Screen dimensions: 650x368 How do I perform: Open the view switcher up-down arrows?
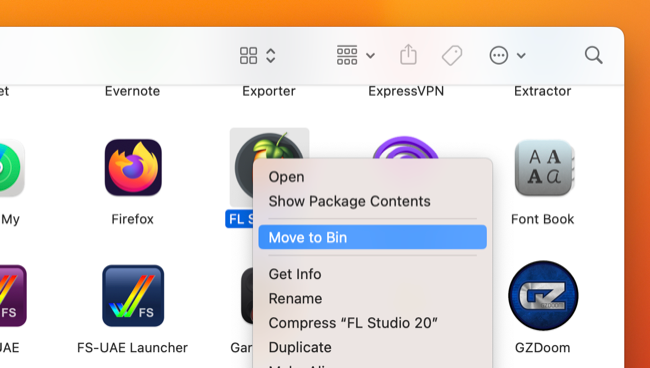click(271, 56)
